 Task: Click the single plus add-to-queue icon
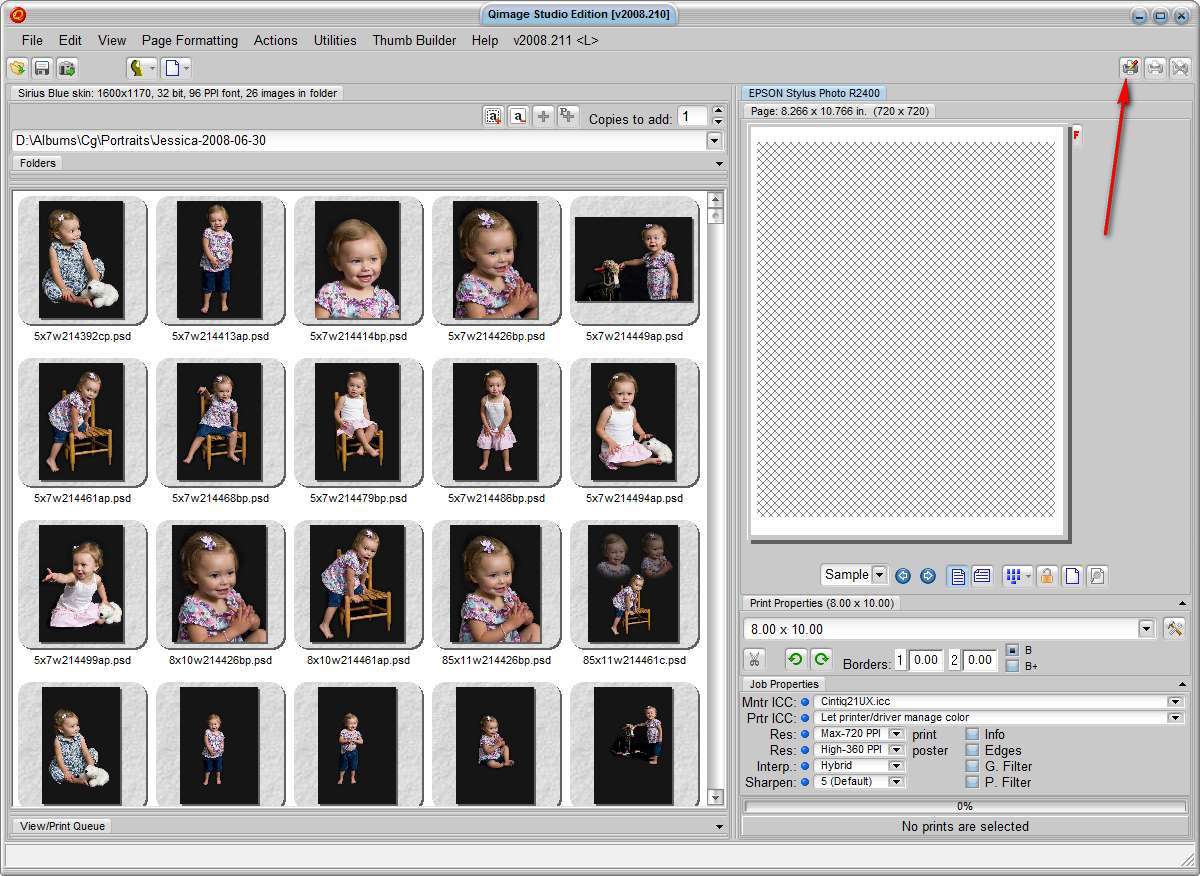coord(543,116)
